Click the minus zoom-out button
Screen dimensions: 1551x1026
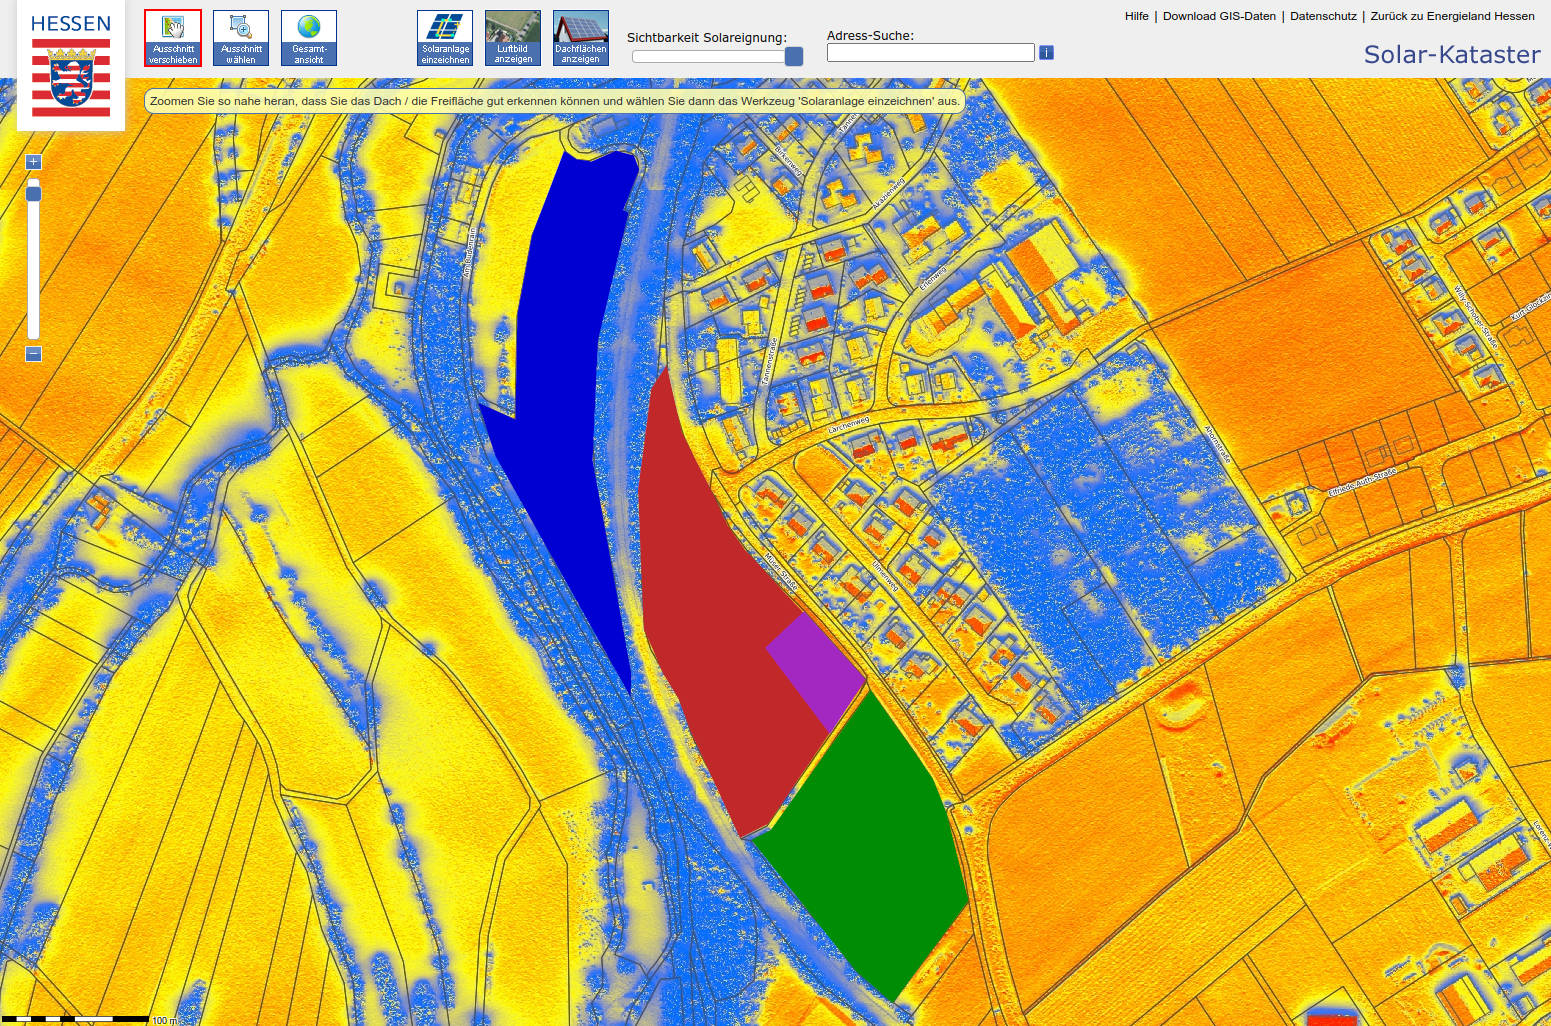click(33, 354)
